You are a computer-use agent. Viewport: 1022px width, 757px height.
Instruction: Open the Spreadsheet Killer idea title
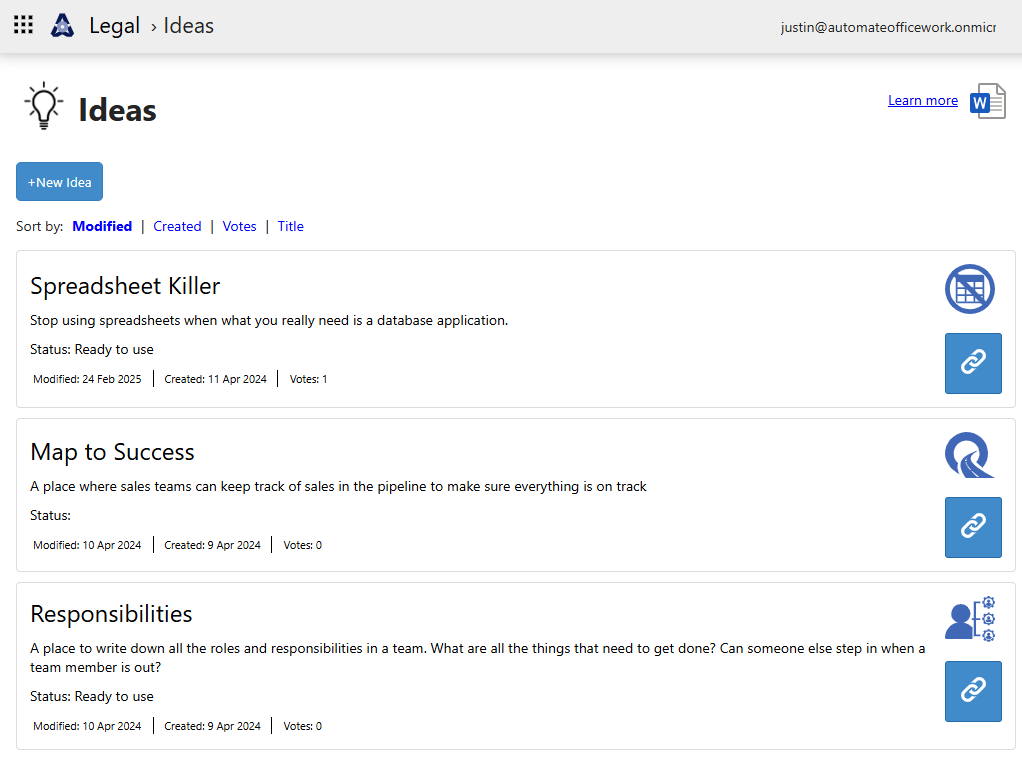click(125, 286)
